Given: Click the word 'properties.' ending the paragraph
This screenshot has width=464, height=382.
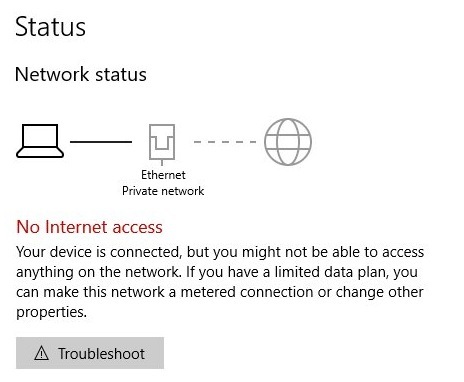Looking at the screenshot, I should [52, 313].
